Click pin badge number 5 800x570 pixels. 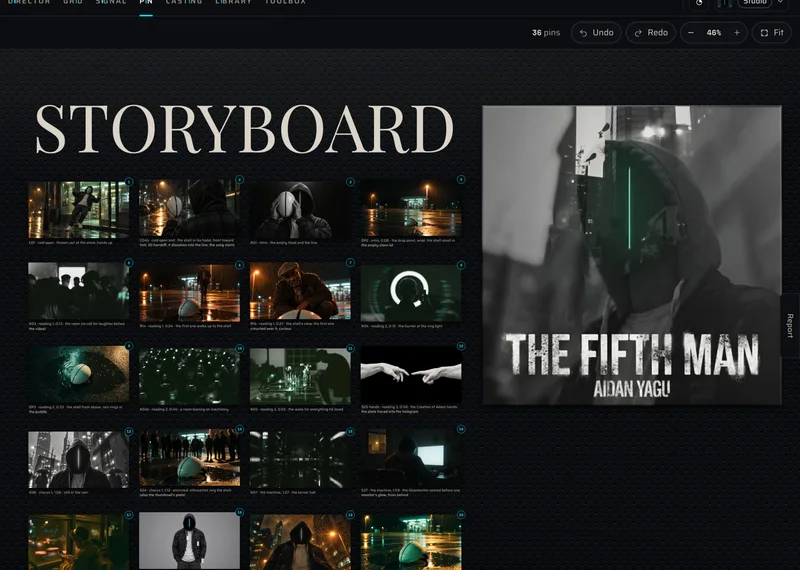(x=129, y=263)
